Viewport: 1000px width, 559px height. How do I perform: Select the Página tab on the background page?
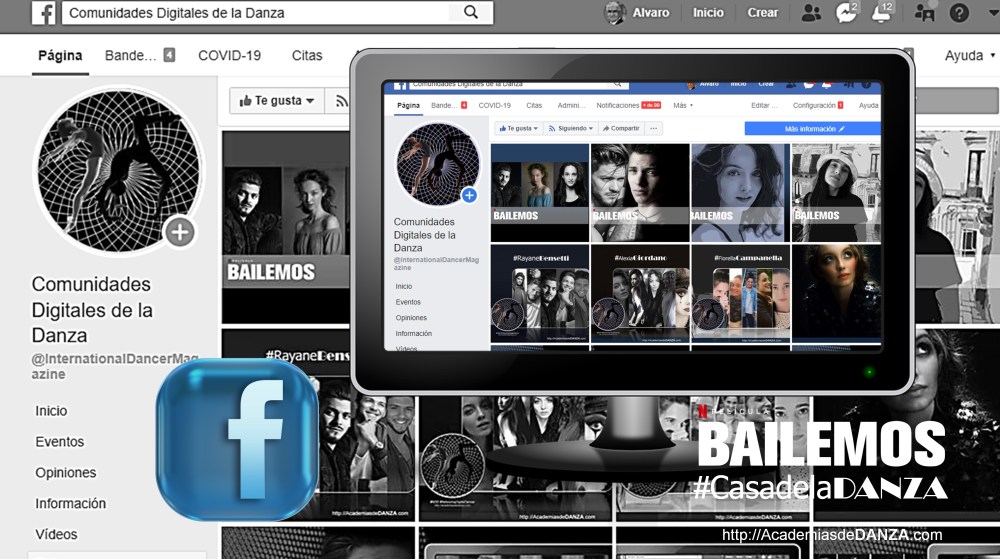click(x=60, y=55)
